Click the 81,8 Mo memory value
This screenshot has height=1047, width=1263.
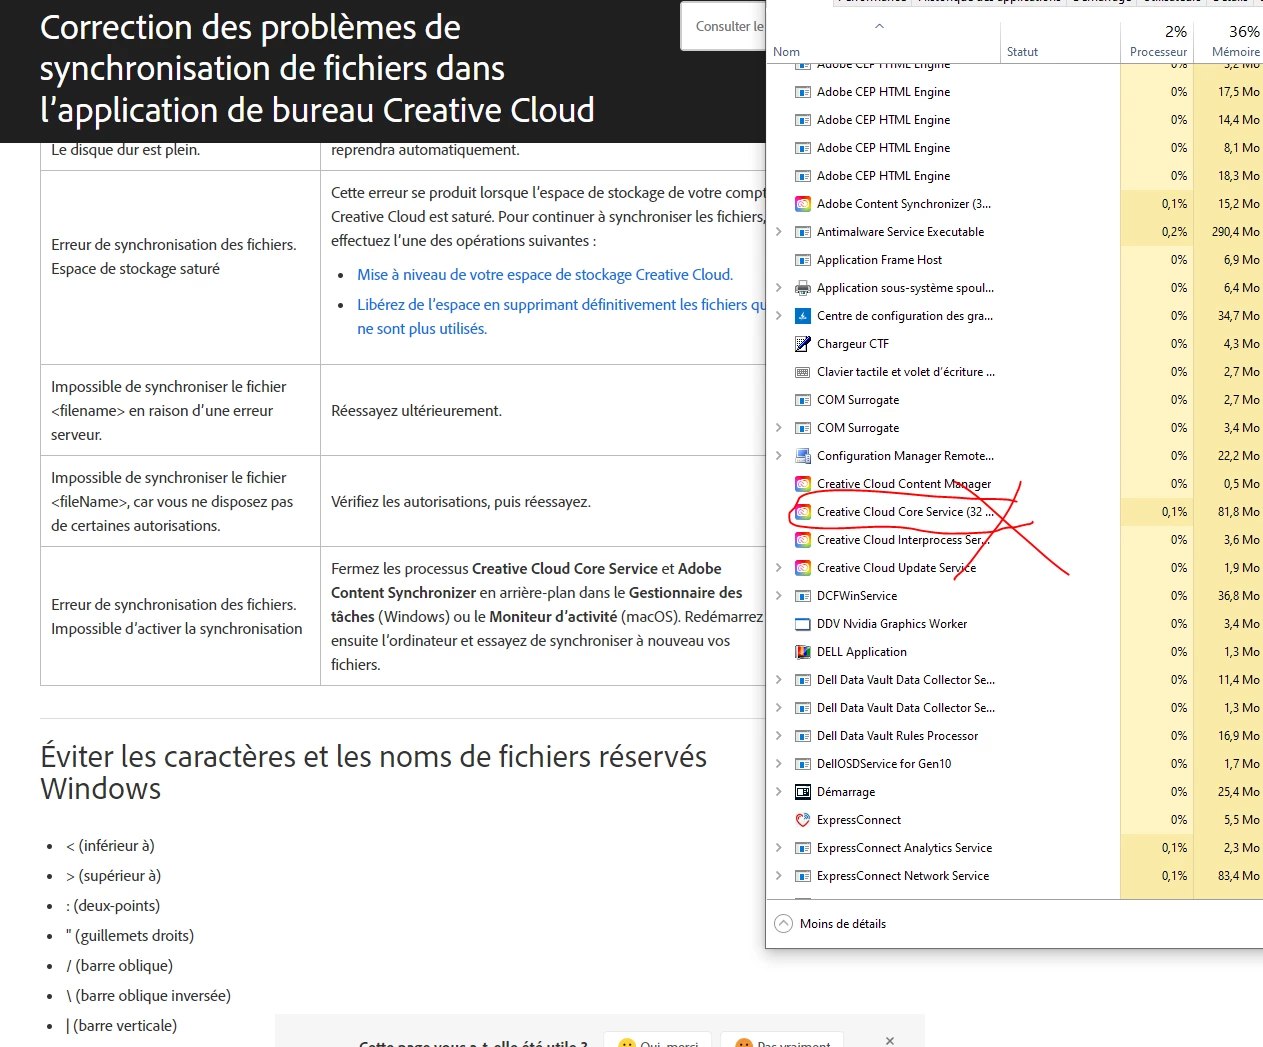[1238, 512]
